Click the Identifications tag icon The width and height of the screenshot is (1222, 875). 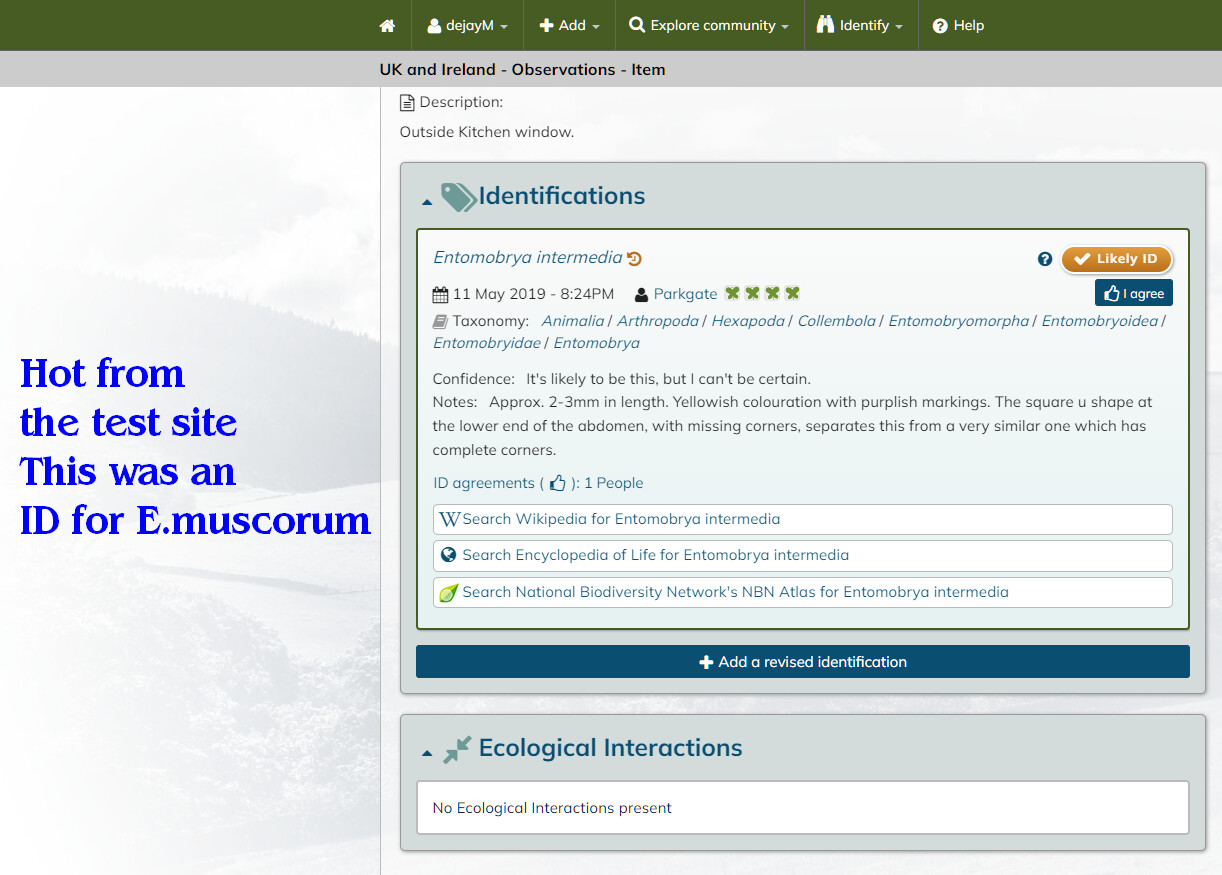point(458,197)
